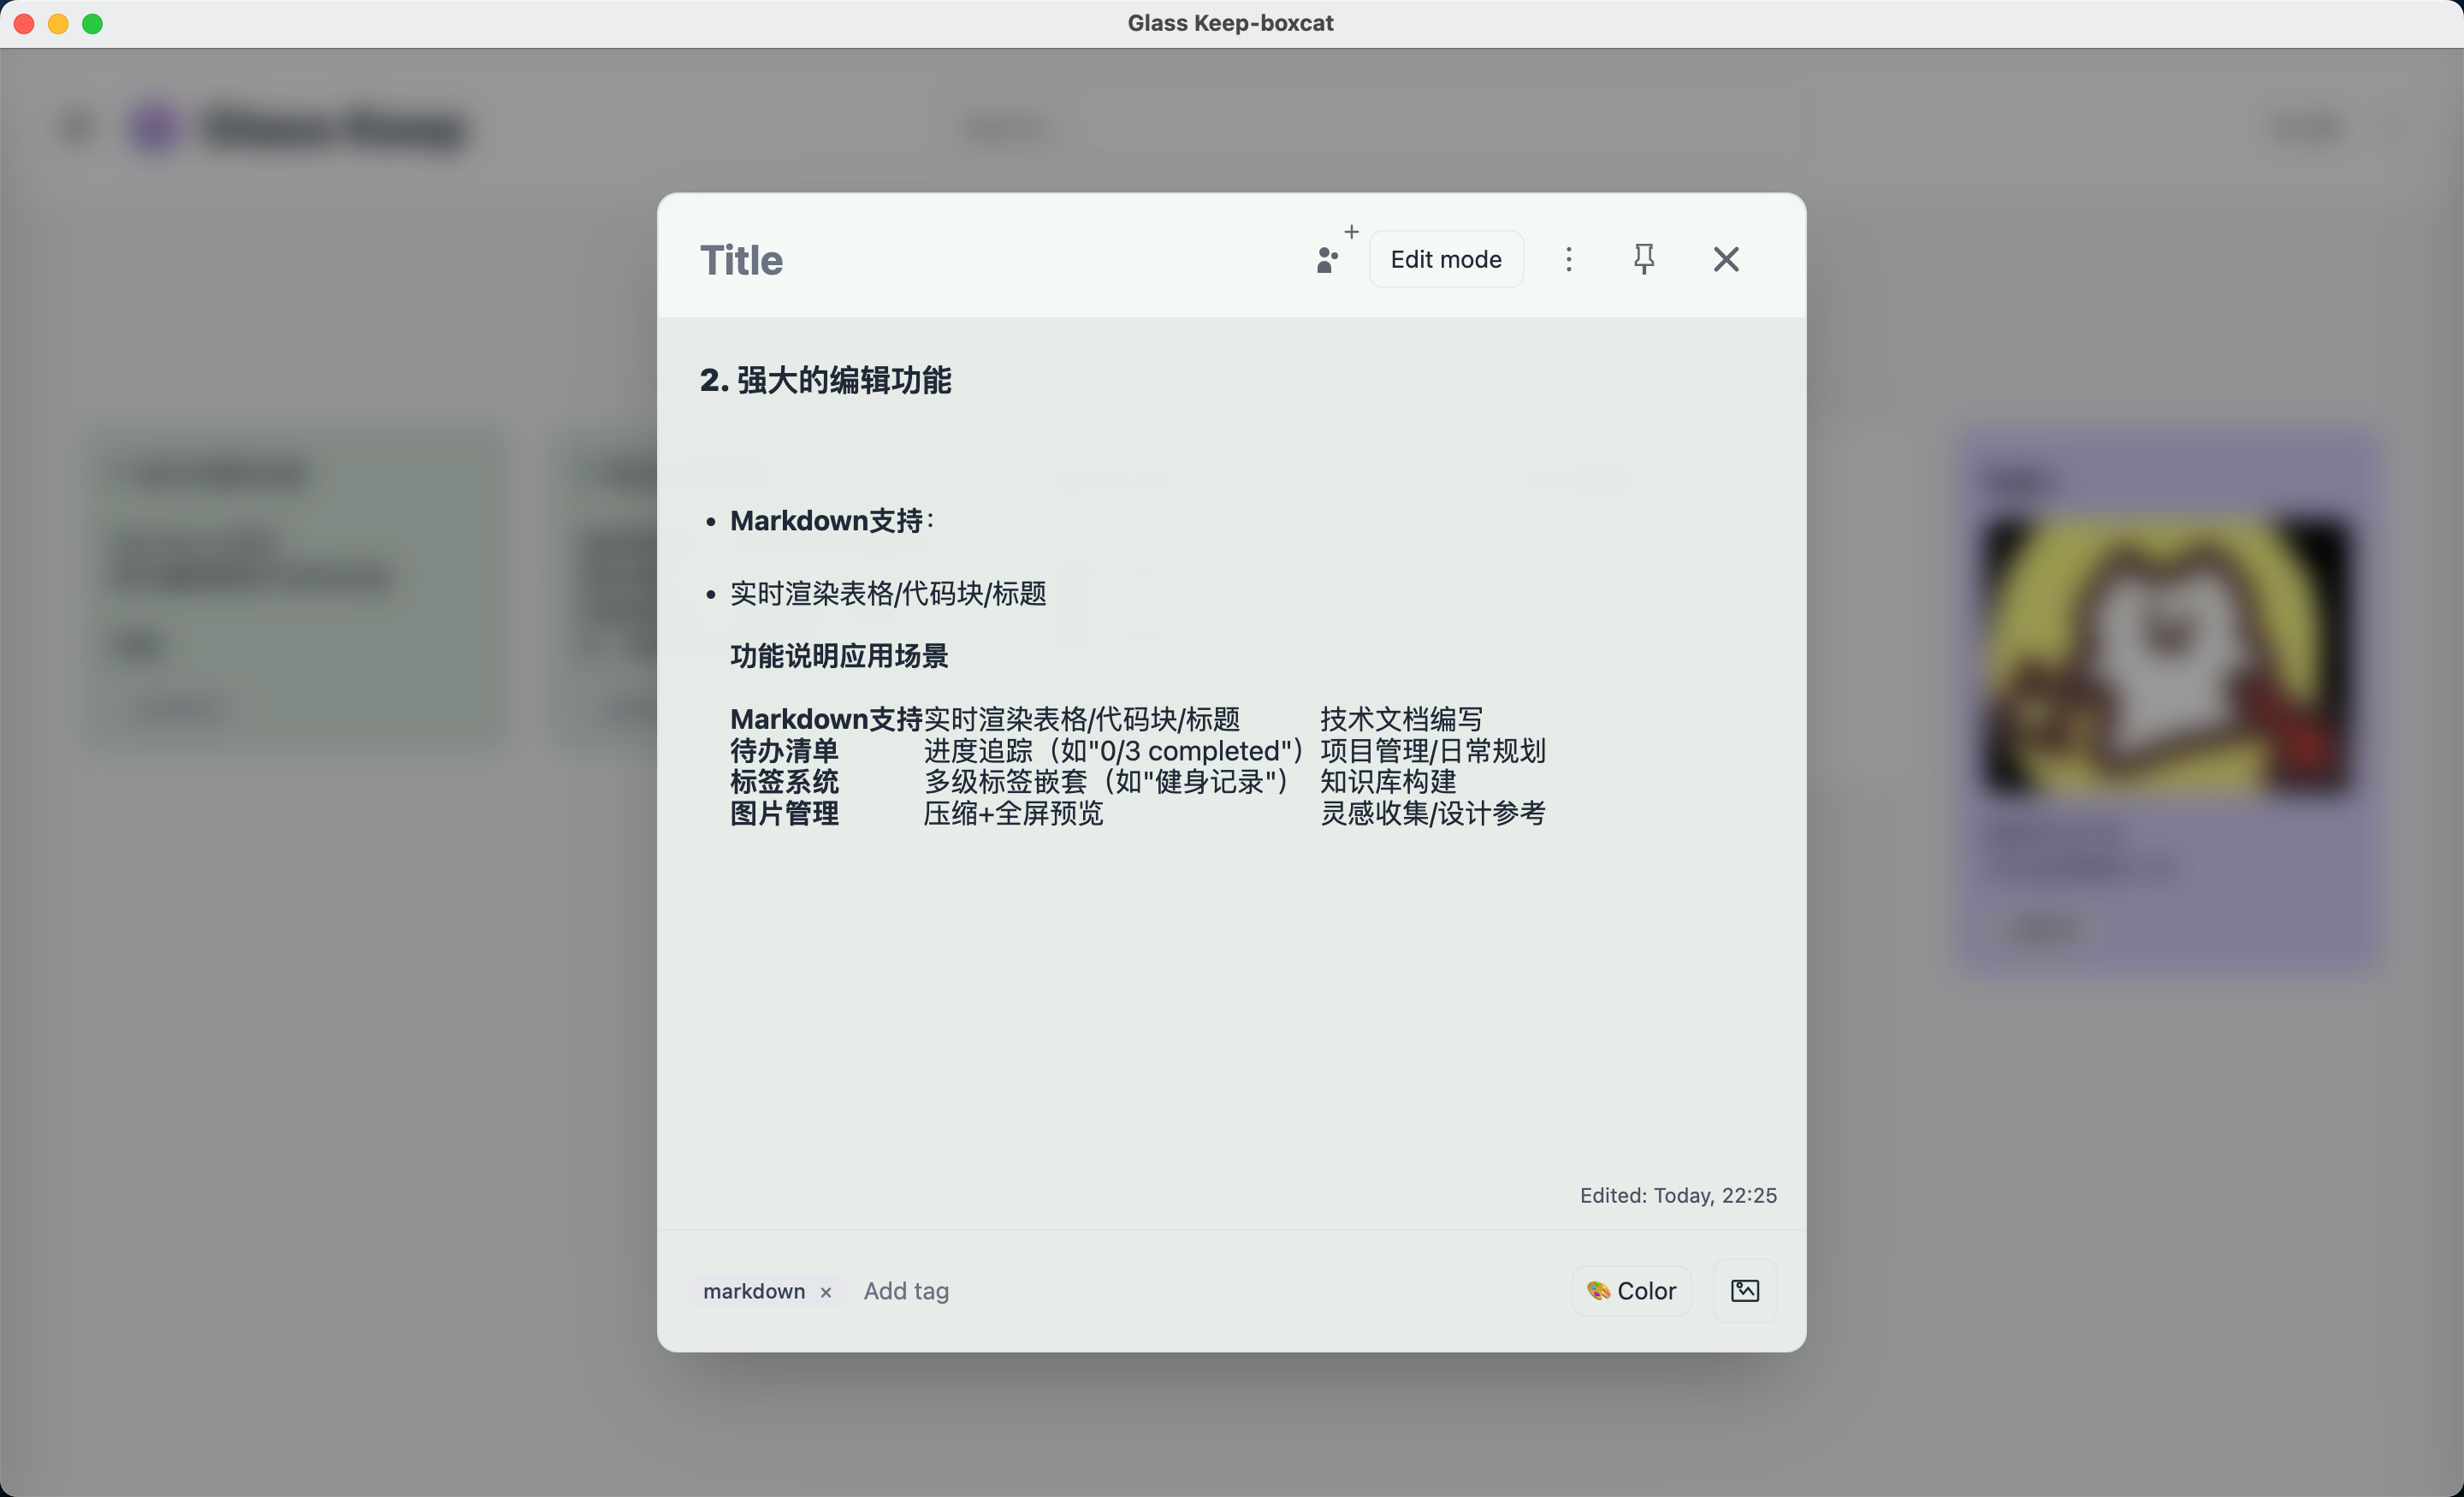Open the Color picker button
The width and height of the screenshot is (2464, 1497).
tap(1631, 1291)
